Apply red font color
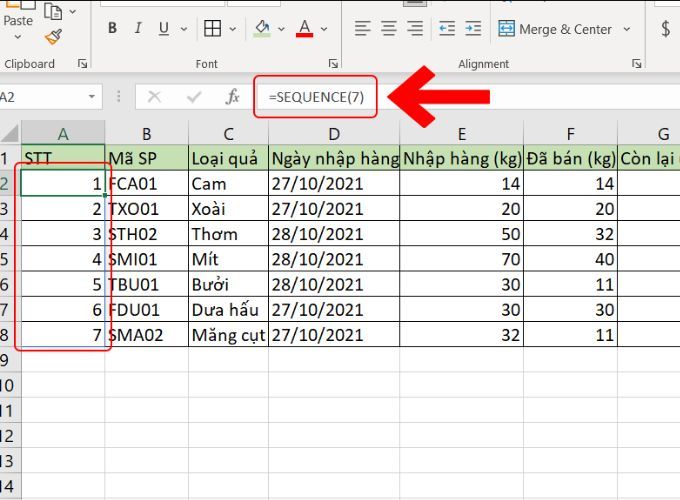The width and height of the screenshot is (680, 500). (x=305, y=29)
